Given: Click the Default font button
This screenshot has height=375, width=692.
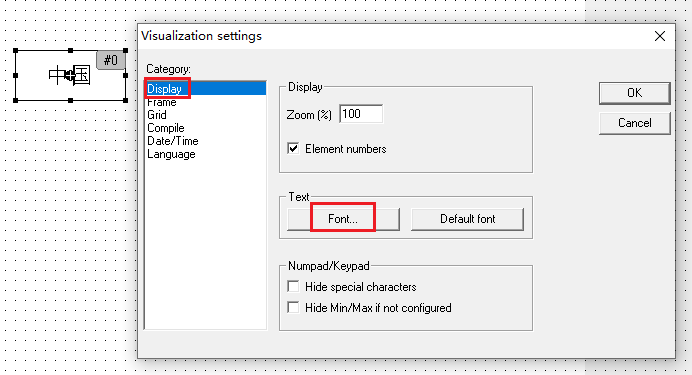Looking at the screenshot, I should (x=467, y=219).
